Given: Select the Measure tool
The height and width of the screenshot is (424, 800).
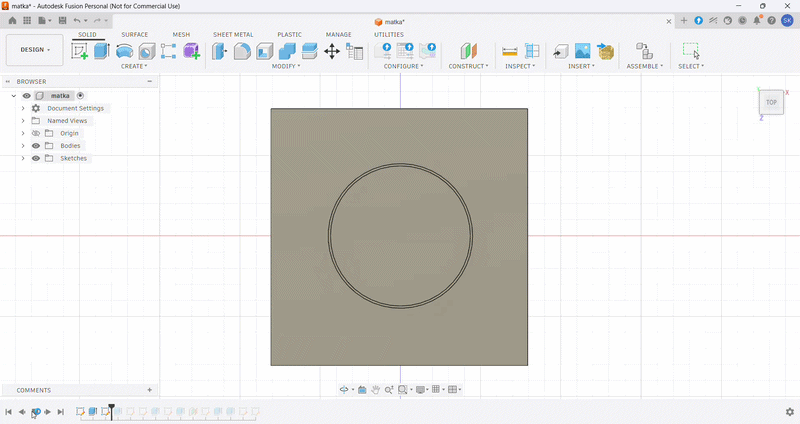Looking at the screenshot, I should point(510,51).
